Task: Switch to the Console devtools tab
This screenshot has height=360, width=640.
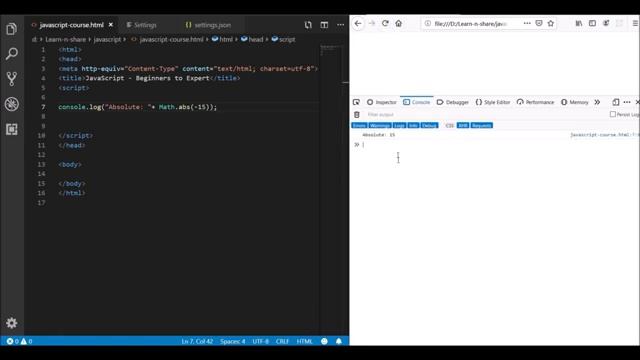Action: pos(417,102)
